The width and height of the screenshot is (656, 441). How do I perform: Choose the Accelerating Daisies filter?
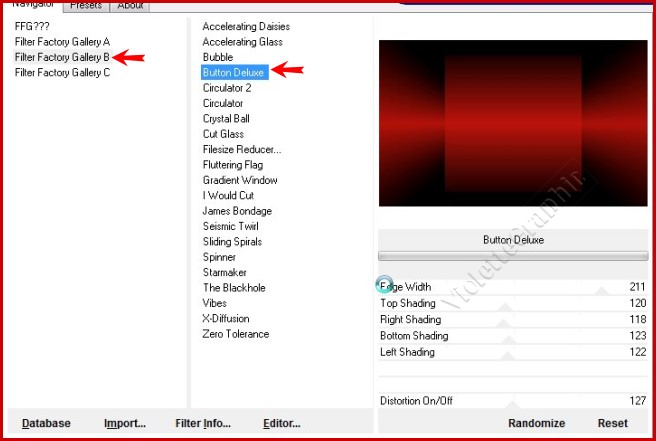246,26
